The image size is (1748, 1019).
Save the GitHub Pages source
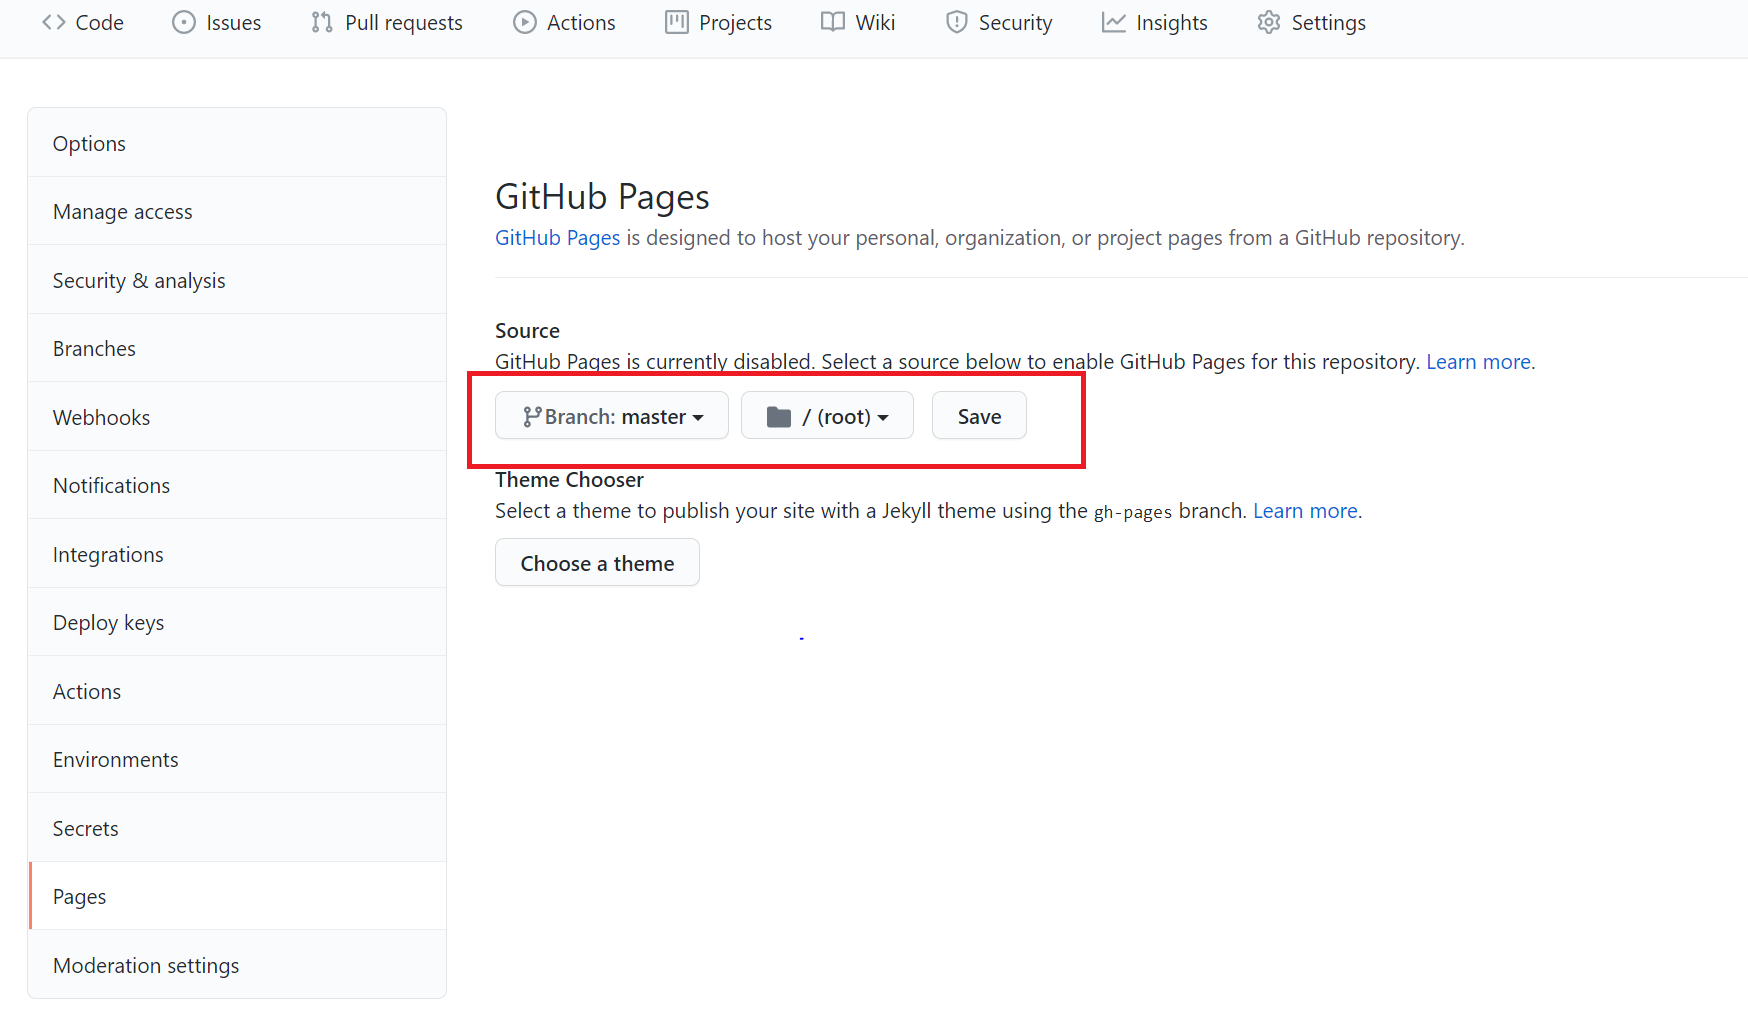click(979, 416)
